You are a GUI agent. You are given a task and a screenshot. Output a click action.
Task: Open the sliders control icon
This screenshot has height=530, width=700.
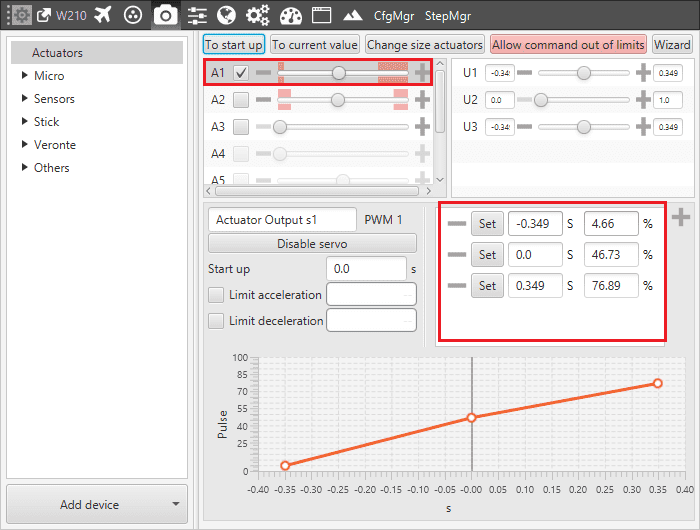pyautogui.click(x=197, y=16)
